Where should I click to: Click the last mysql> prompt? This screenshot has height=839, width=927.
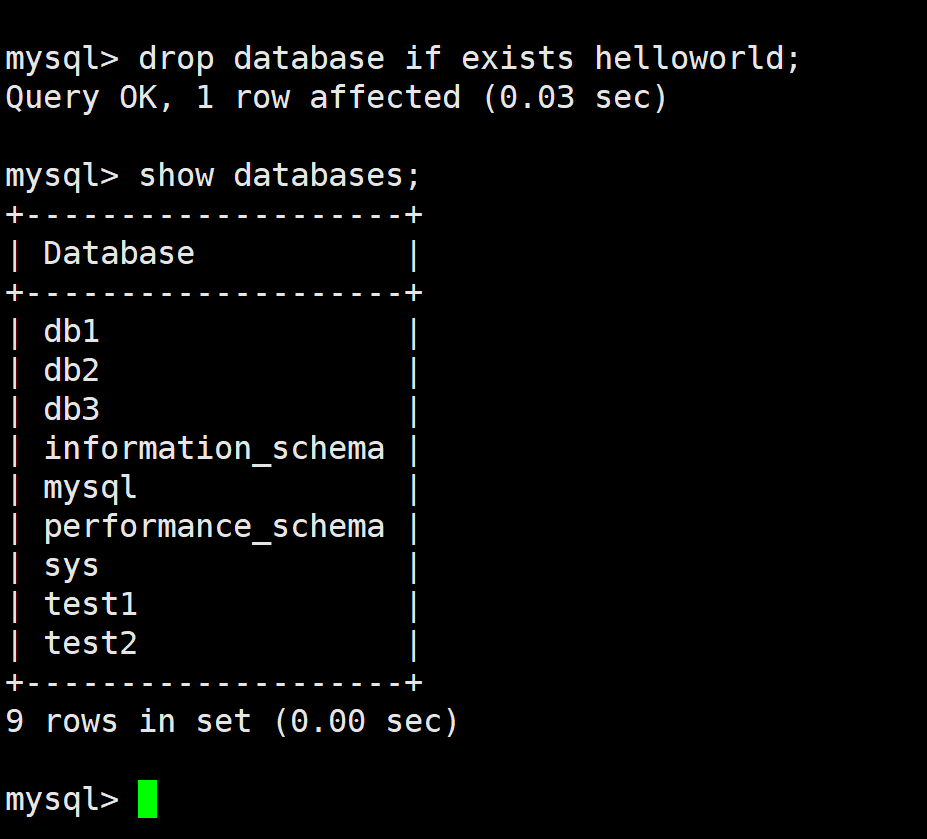pos(61,801)
